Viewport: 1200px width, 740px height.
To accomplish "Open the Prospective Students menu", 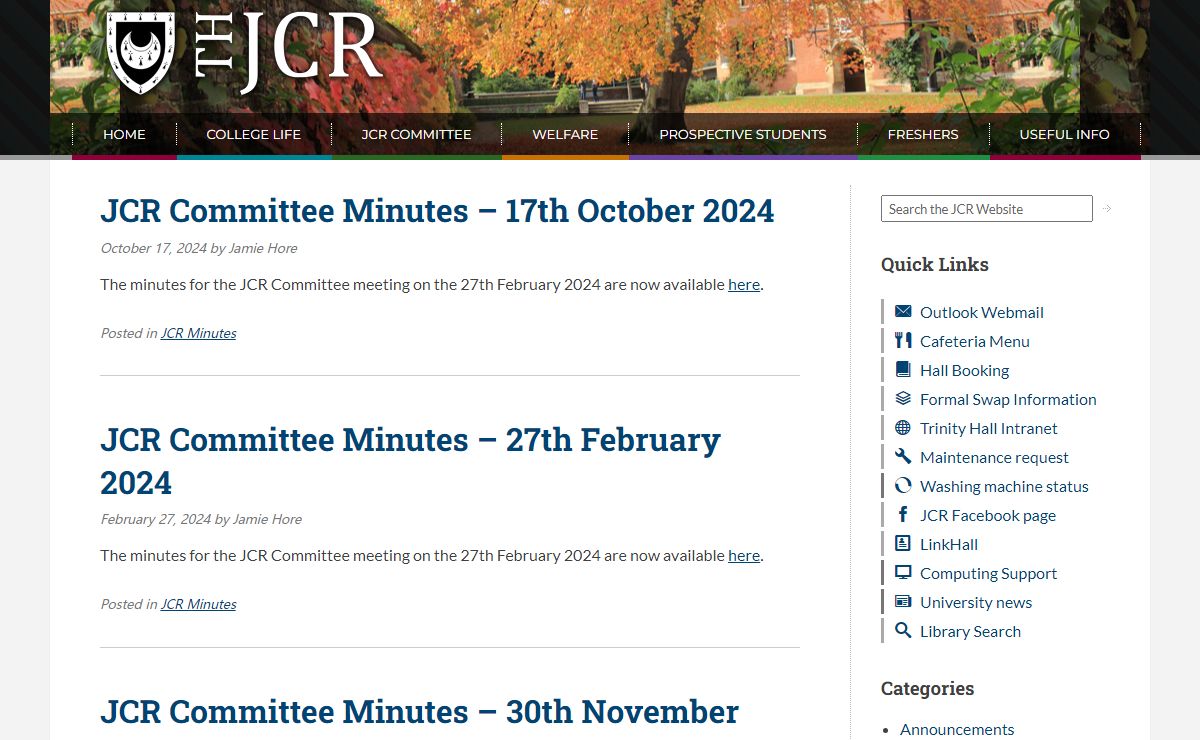I will pyautogui.click(x=743, y=134).
